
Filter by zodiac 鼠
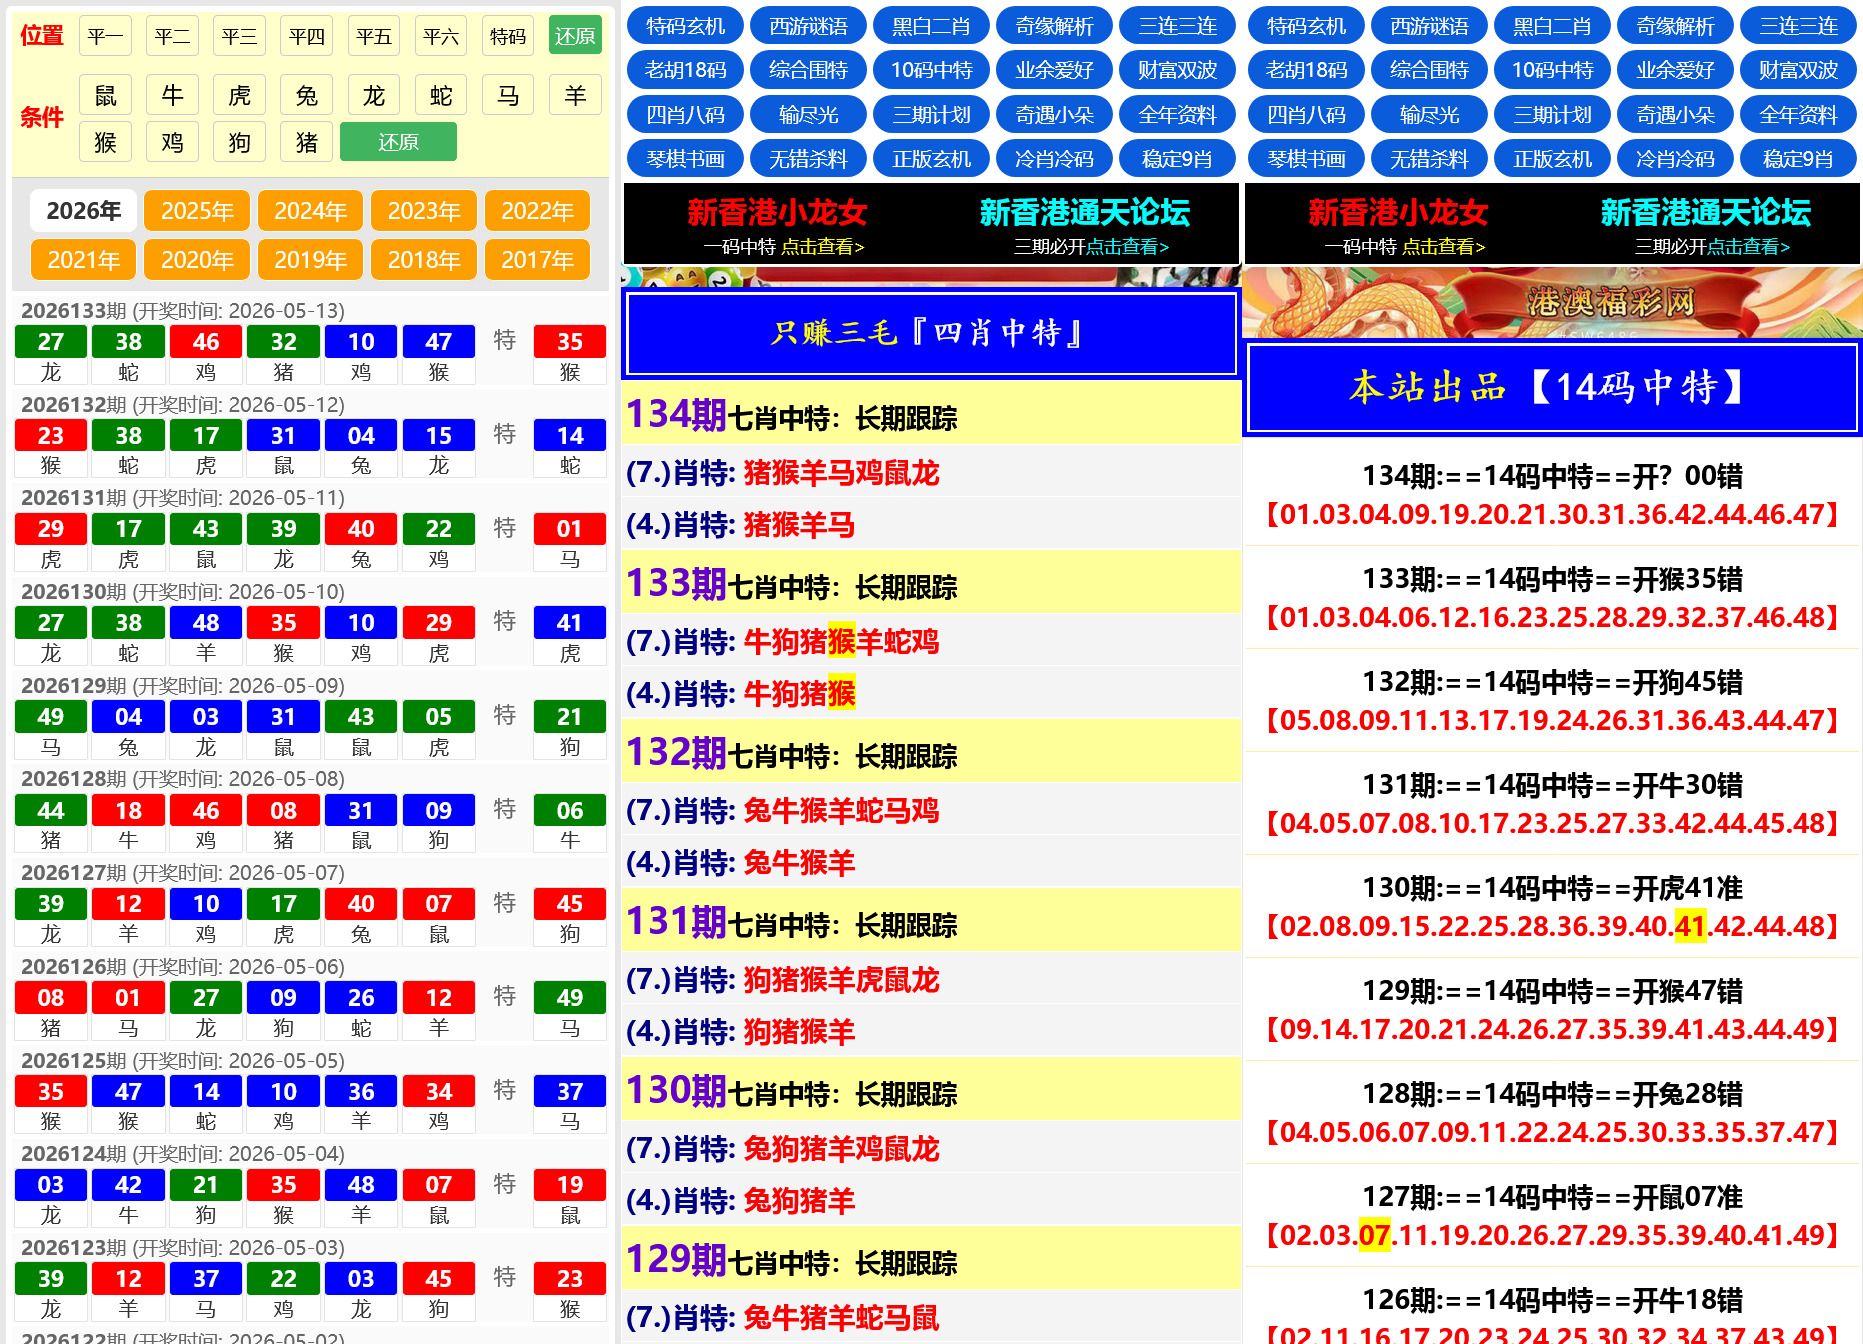tap(105, 96)
